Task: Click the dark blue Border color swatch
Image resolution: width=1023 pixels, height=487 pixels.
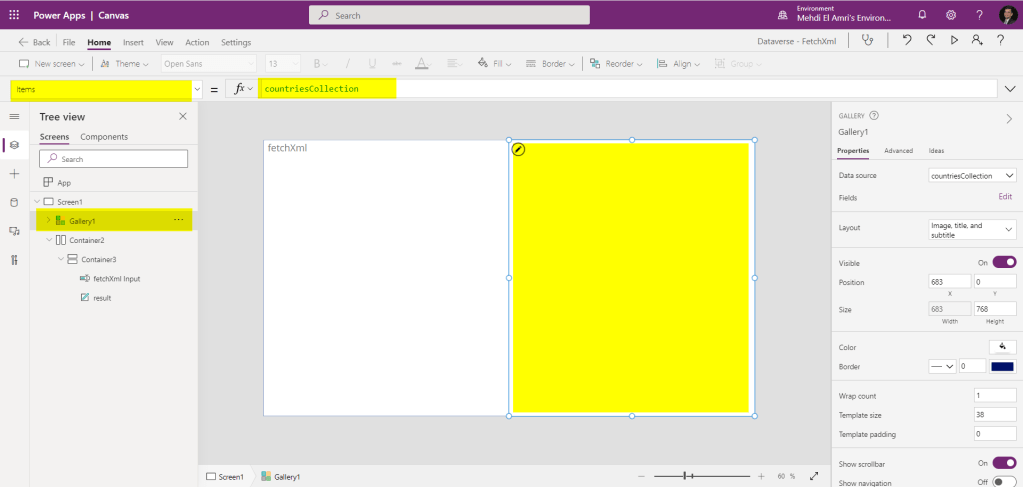Action: pos(1002,367)
